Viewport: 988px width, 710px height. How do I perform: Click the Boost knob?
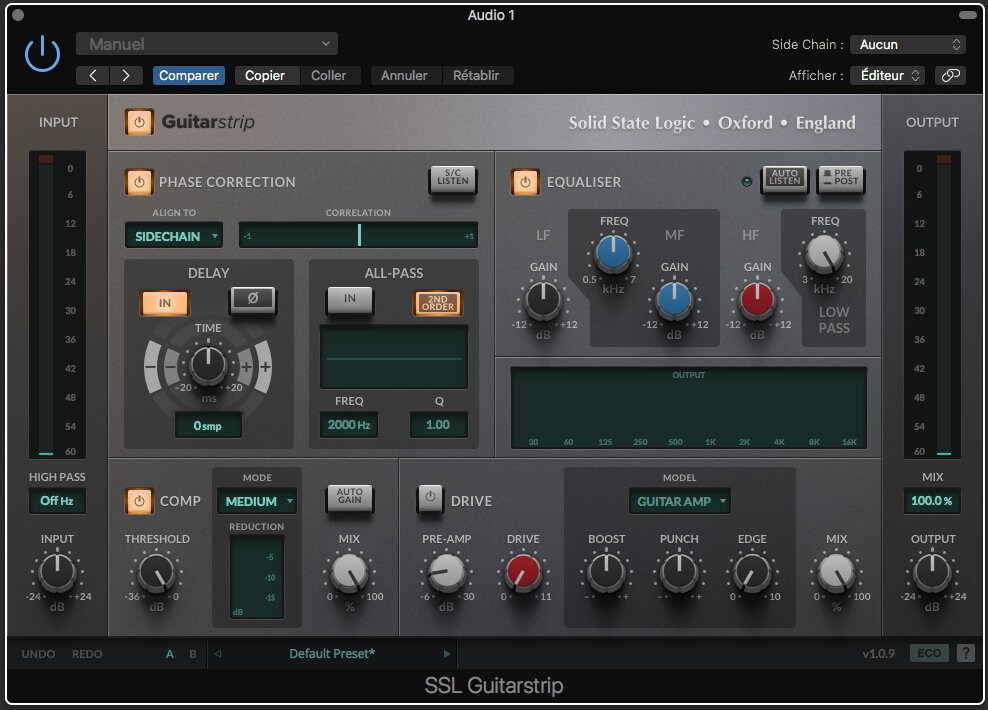tap(606, 572)
